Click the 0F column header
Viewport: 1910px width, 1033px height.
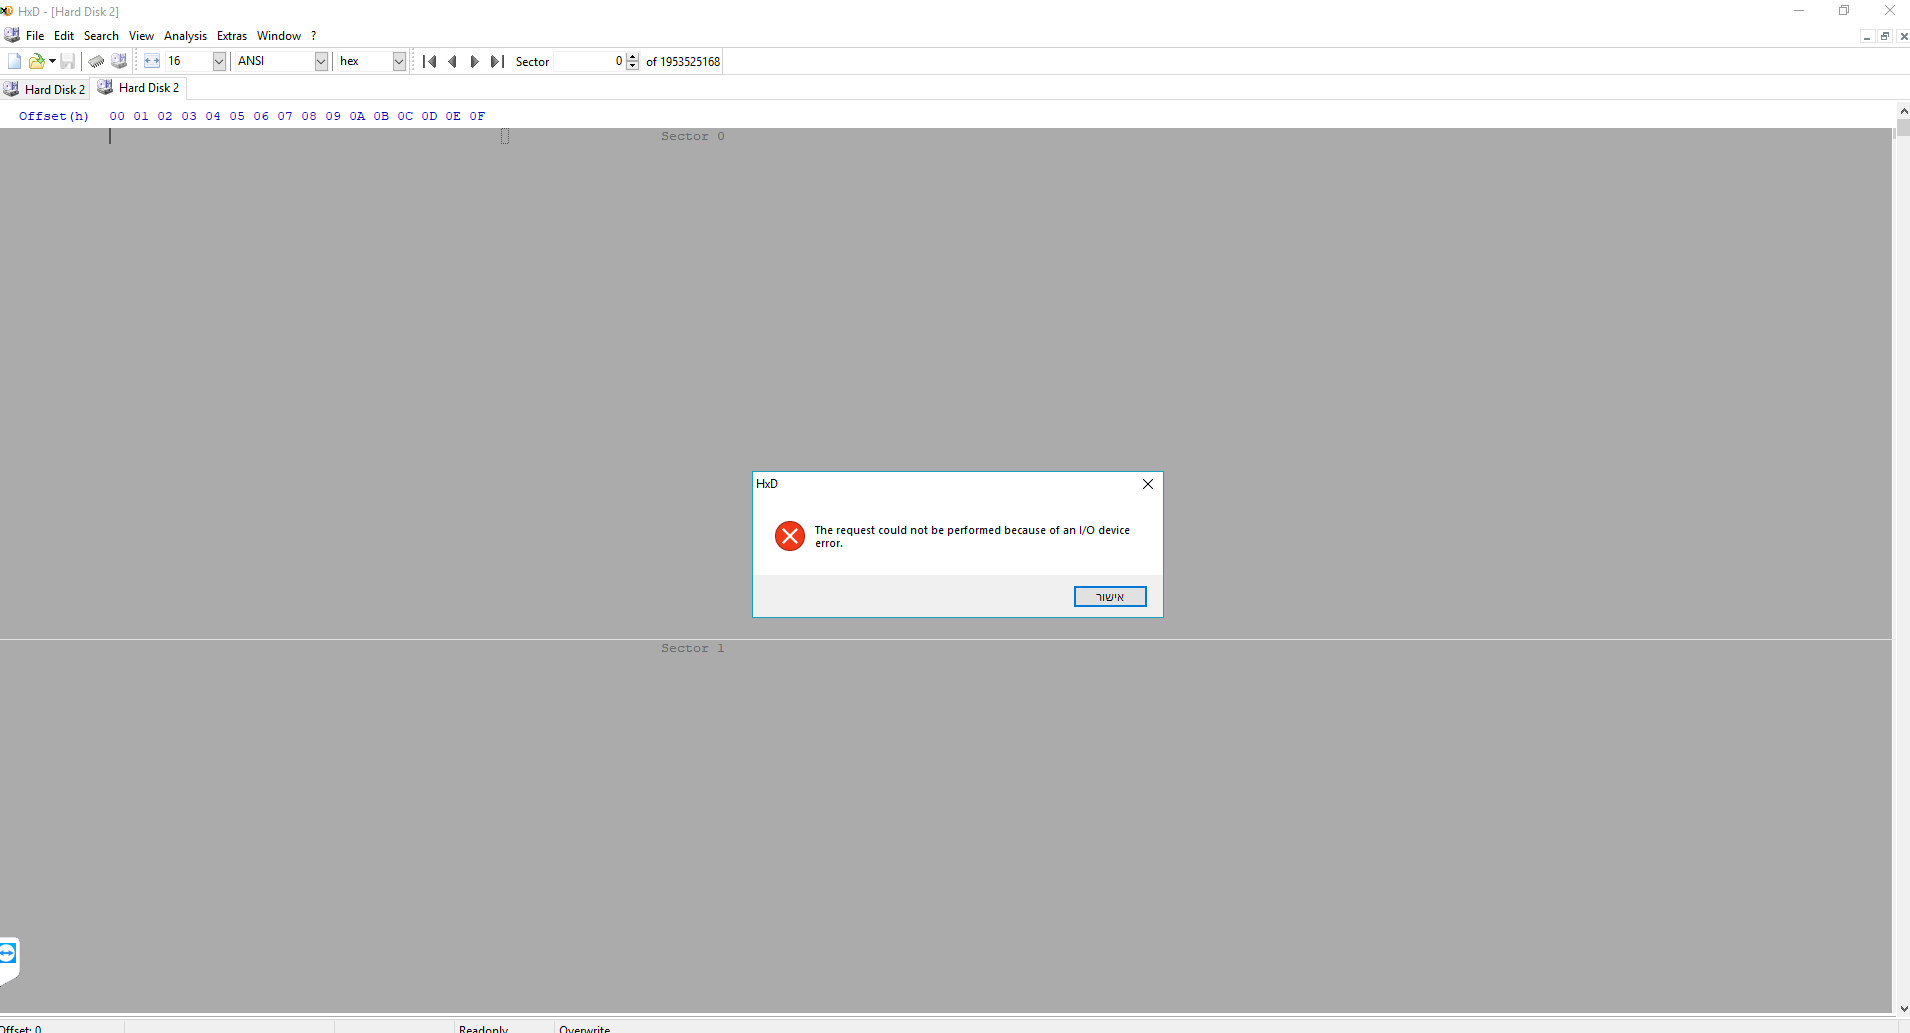[x=477, y=116]
